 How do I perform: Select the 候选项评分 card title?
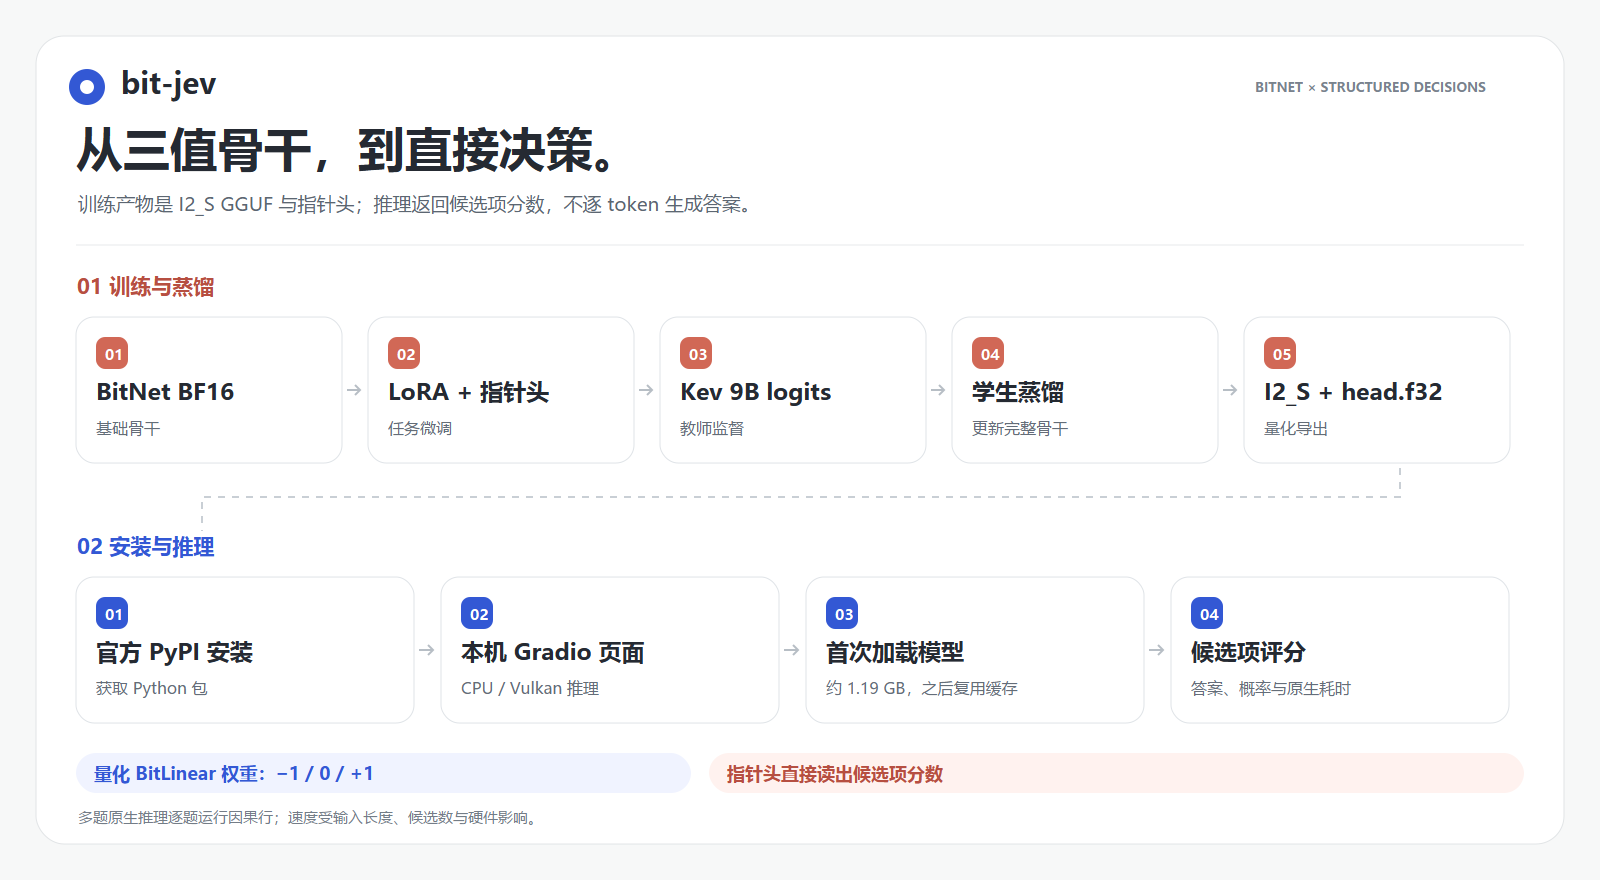tap(1248, 652)
